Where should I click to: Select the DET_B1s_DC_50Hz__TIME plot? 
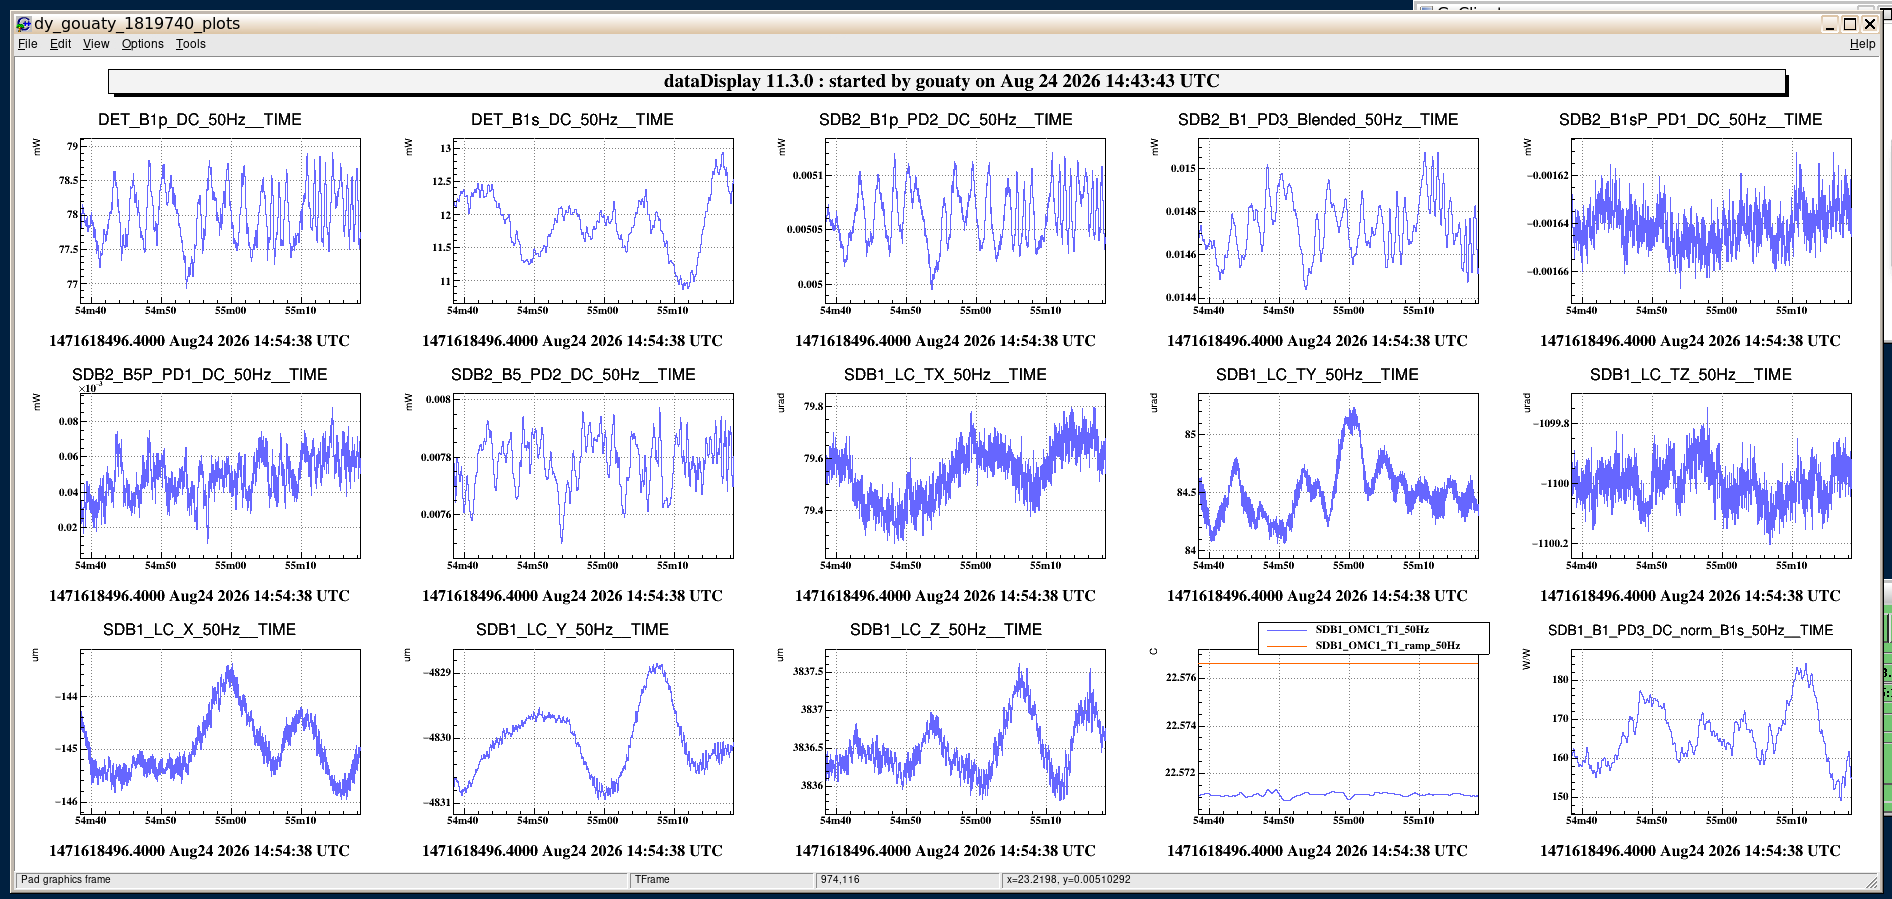coord(593,221)
